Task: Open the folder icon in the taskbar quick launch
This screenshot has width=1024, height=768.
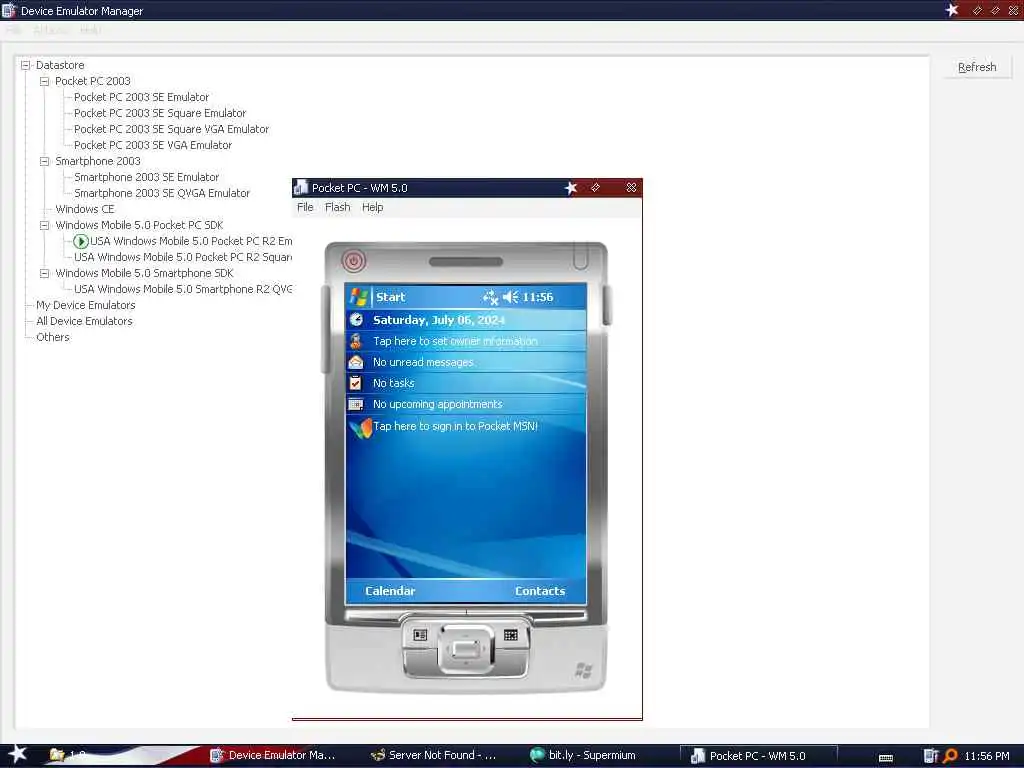Action: [57, 755]
